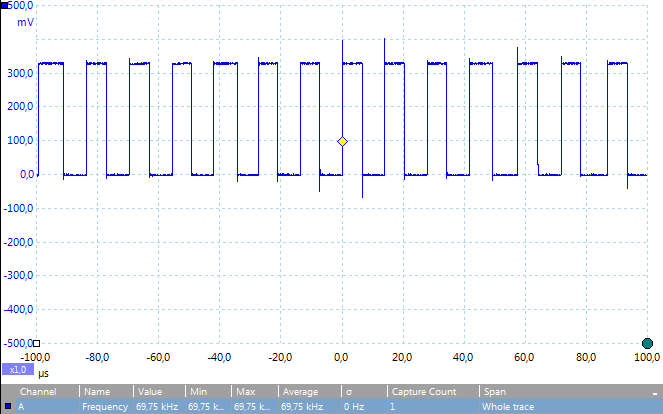
Task: Select the σ column header
Action: pyautogui.click(x=349, y=392)
